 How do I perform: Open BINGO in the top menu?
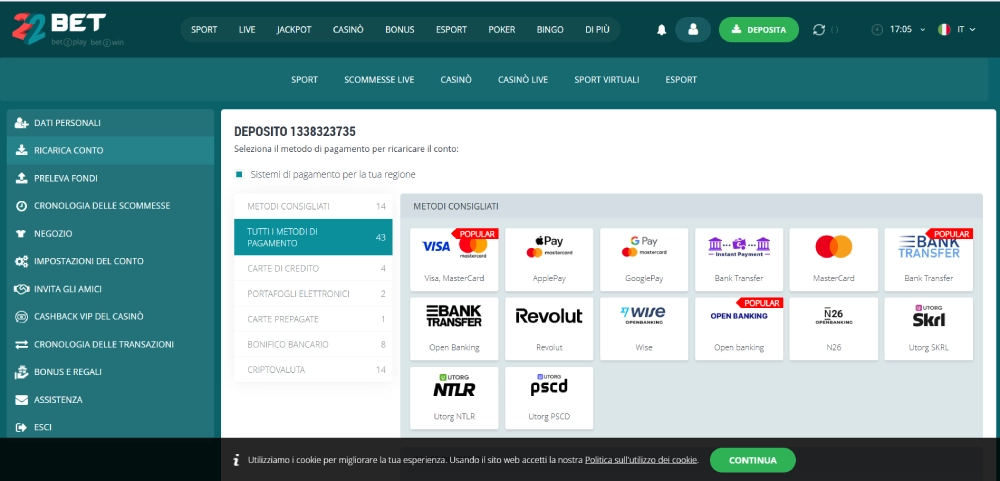click(550, 30)
